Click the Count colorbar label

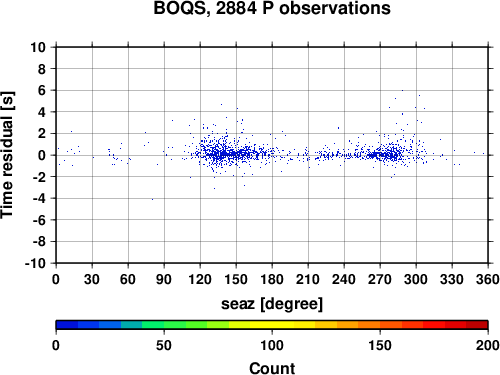point(272,368)
